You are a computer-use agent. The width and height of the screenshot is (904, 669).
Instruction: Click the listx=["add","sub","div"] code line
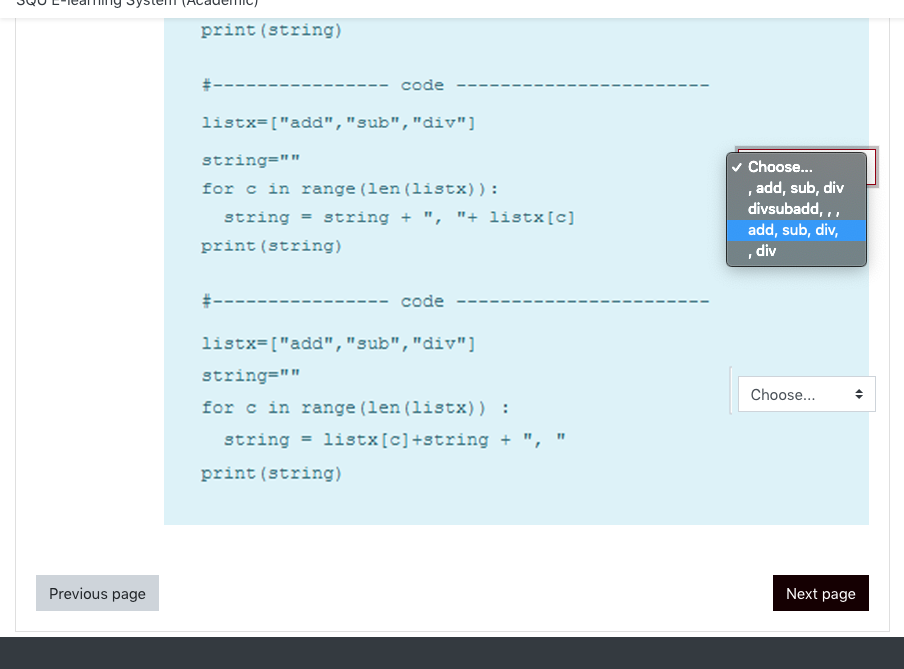pyautogui.click(x=336, y=122)
